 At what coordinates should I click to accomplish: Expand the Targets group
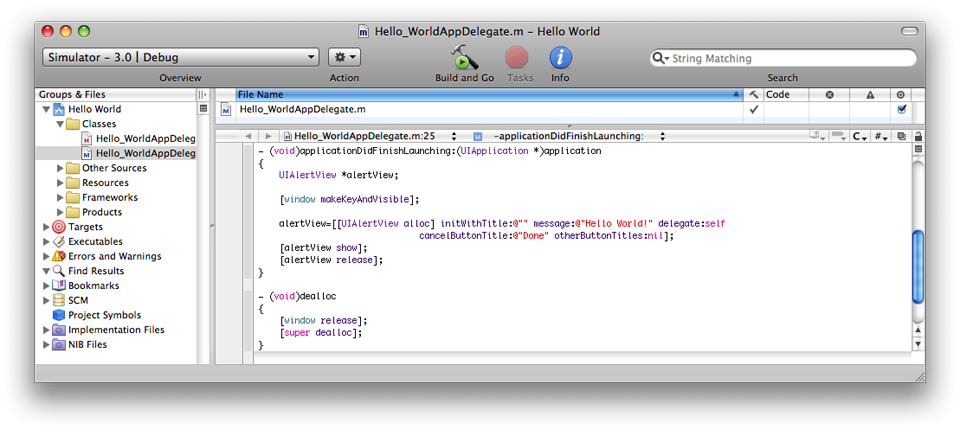tap(47, 227)
